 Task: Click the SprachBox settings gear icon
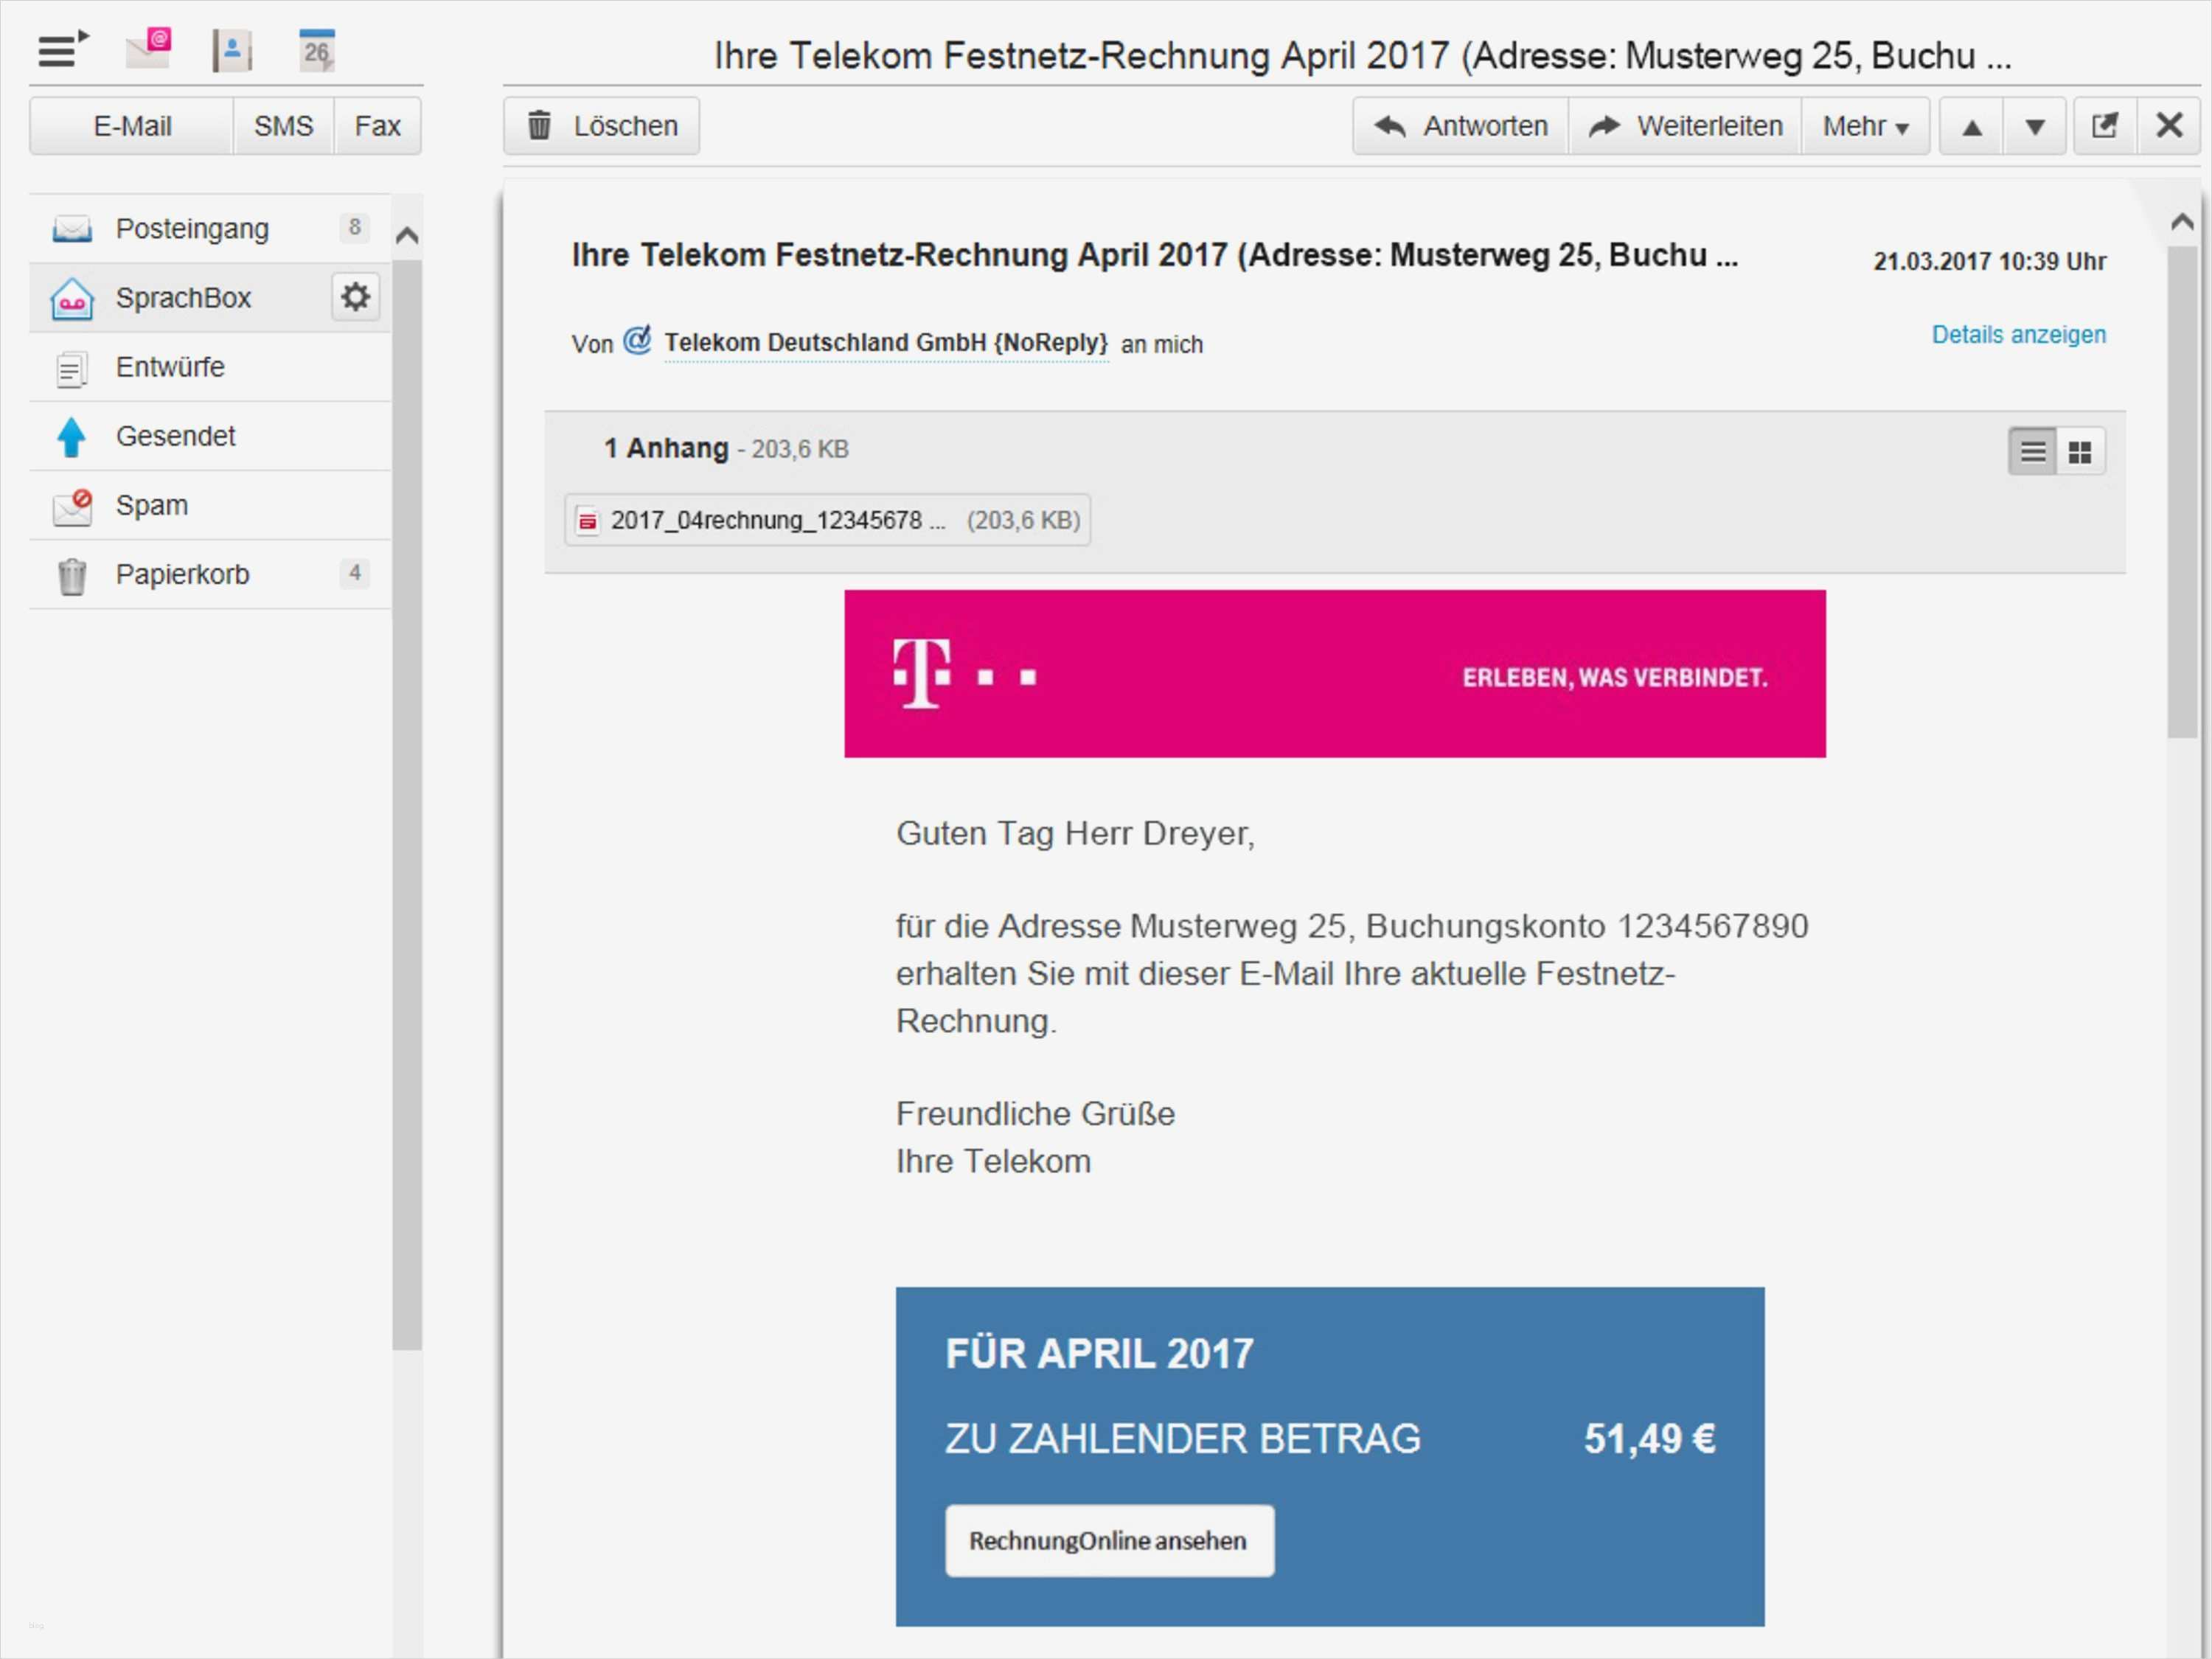[355, 297]
